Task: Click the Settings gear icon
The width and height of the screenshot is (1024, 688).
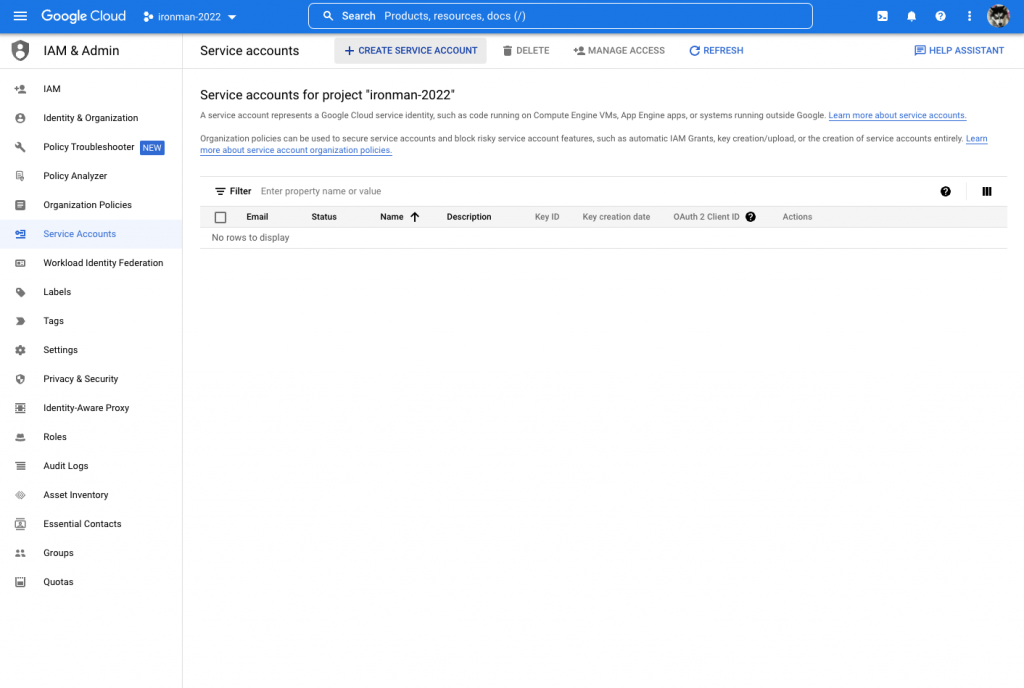Action: (20, 350)
